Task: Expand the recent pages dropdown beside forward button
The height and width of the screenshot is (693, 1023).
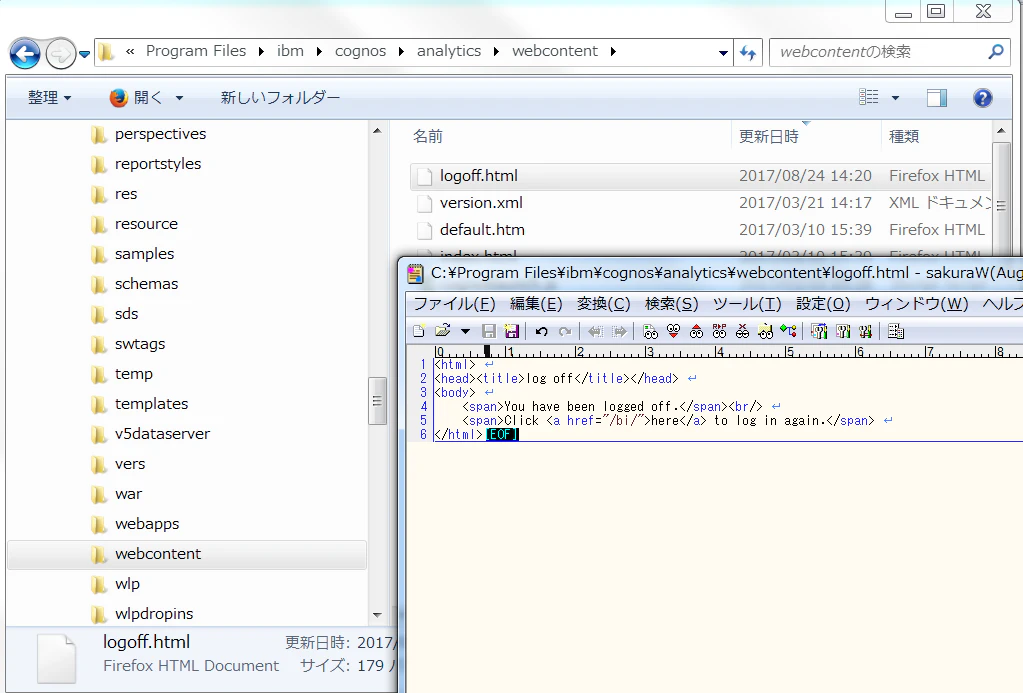Action: 85,54
